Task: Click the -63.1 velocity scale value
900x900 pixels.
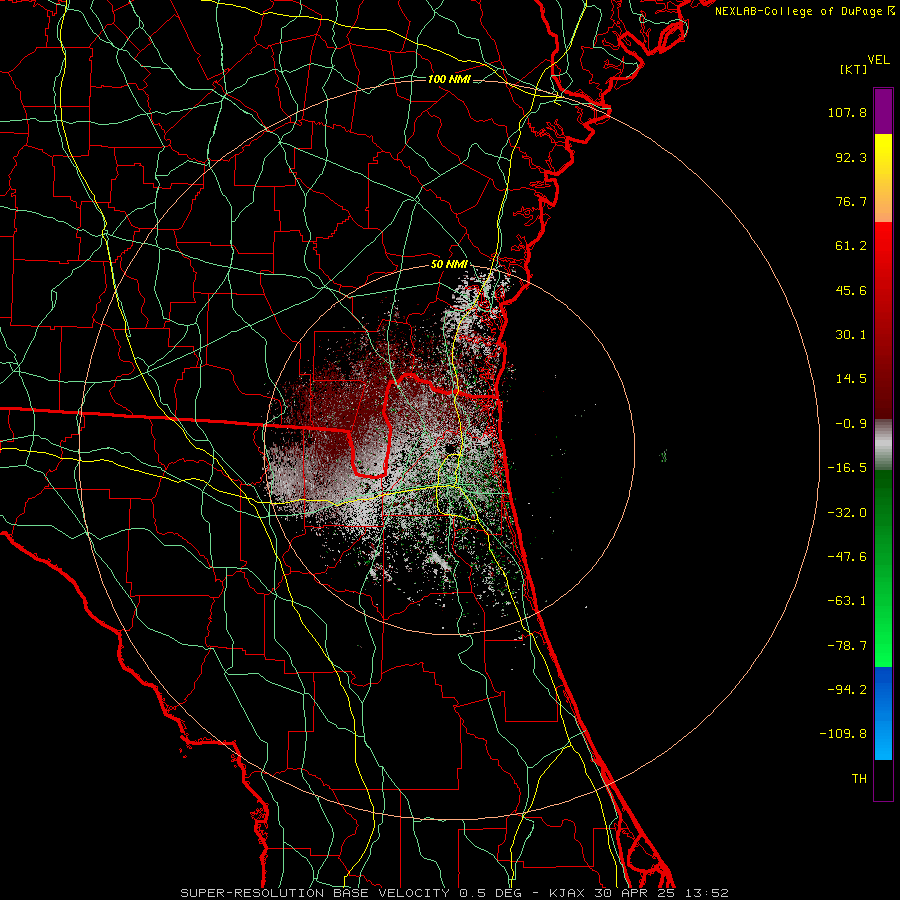Action: [847, 601]
